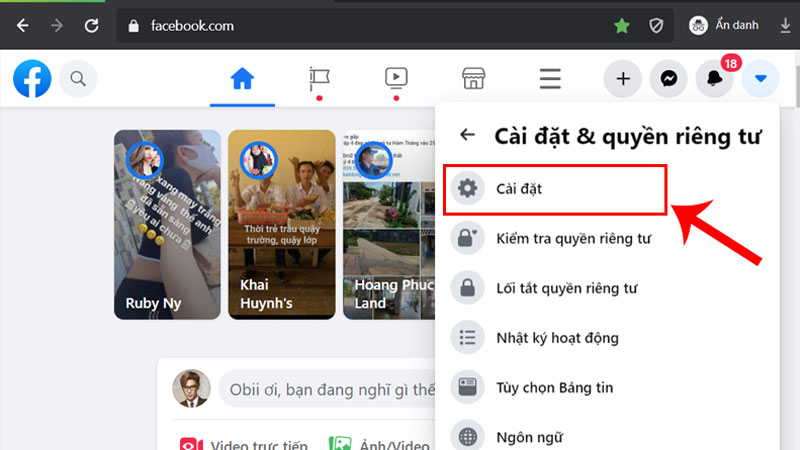
Task: Open Hoang Phuc Land story
Action: click(389, 224)
